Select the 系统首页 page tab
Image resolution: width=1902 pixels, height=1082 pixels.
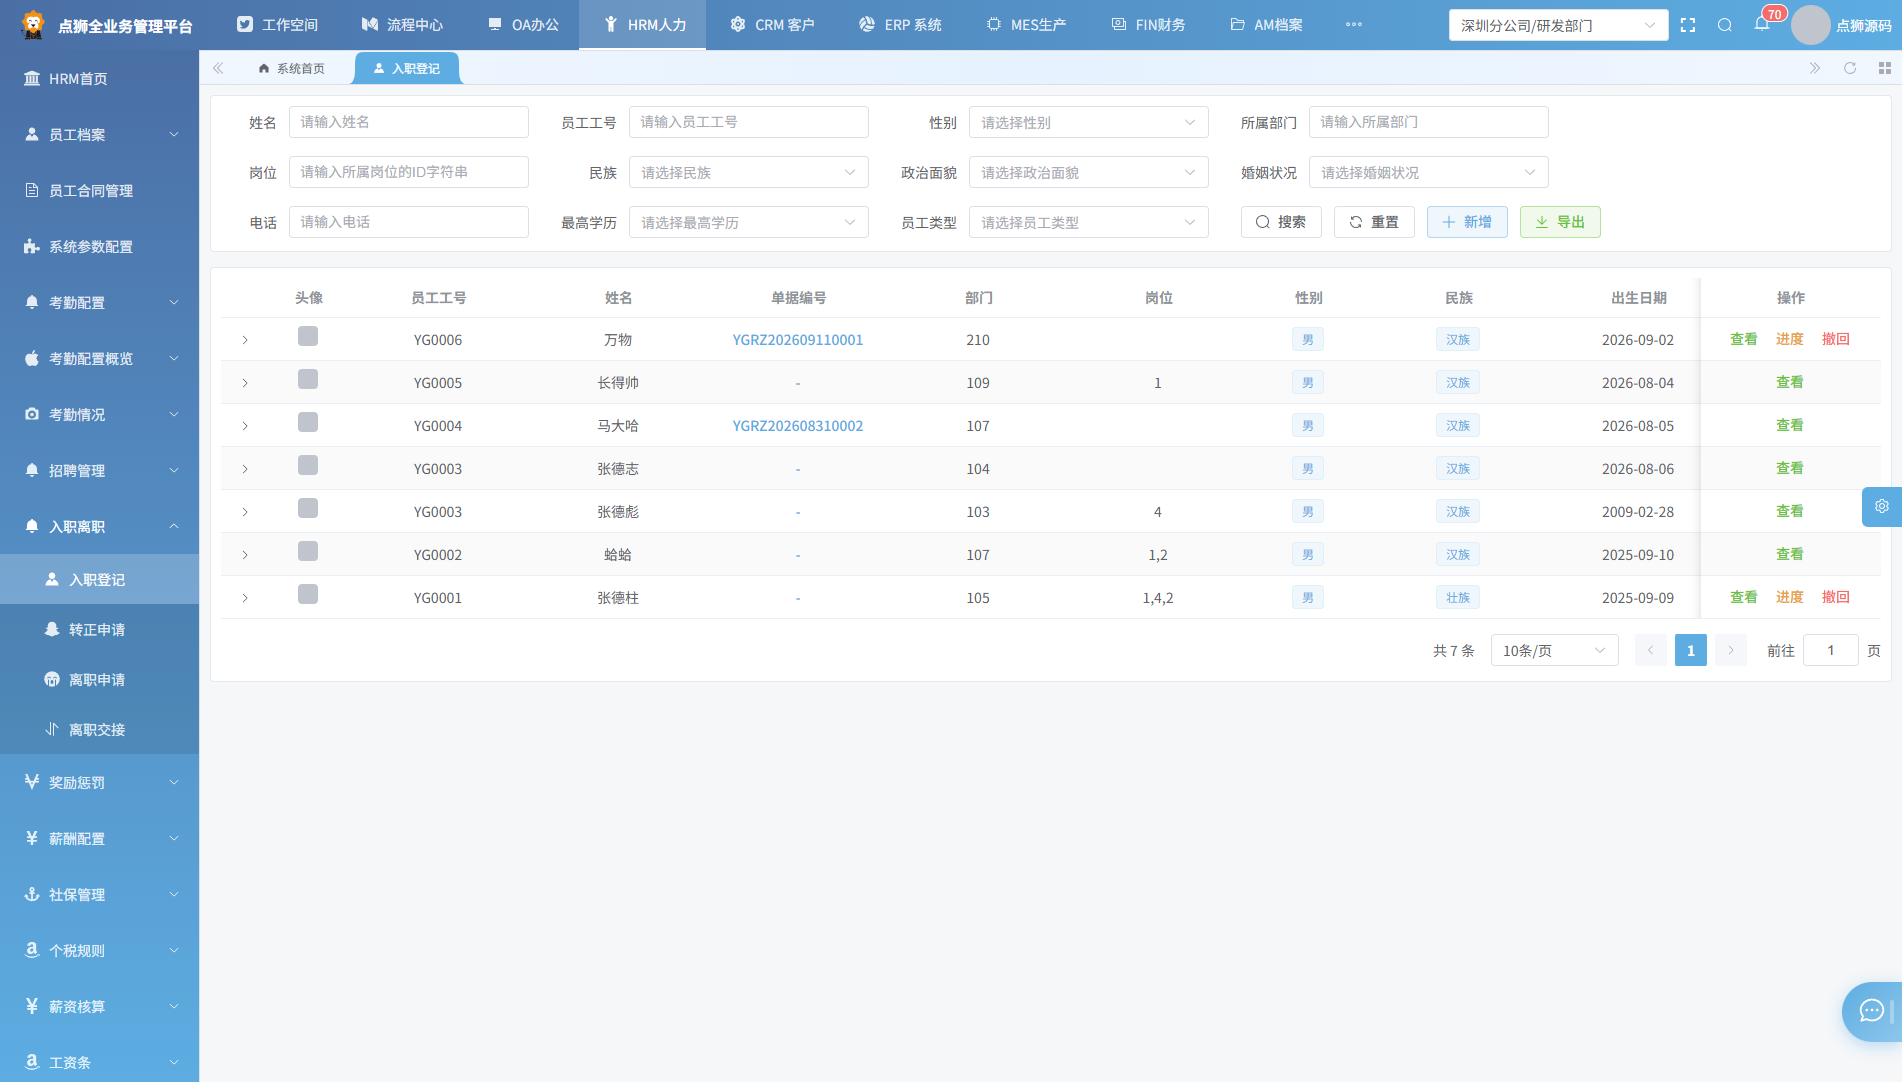pos(291,68)
